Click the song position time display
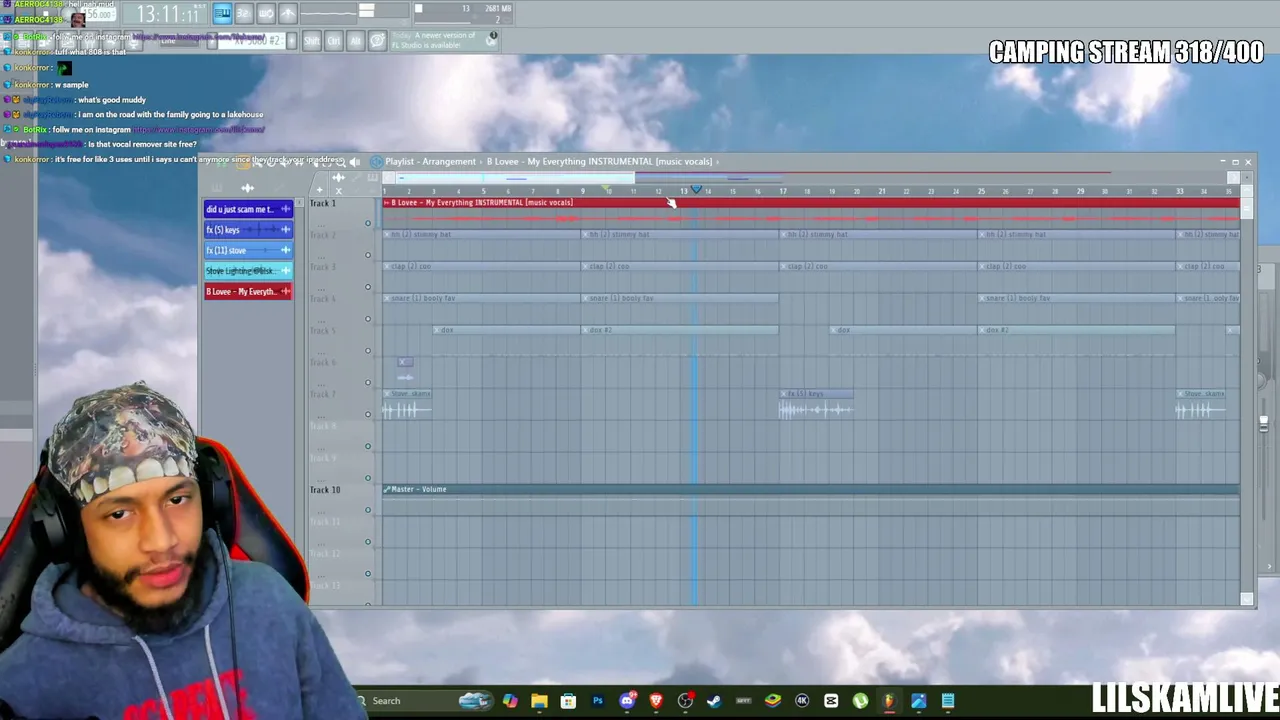Image resolution: width=1280 pixels, height=720 pixels. click(168, 14)
